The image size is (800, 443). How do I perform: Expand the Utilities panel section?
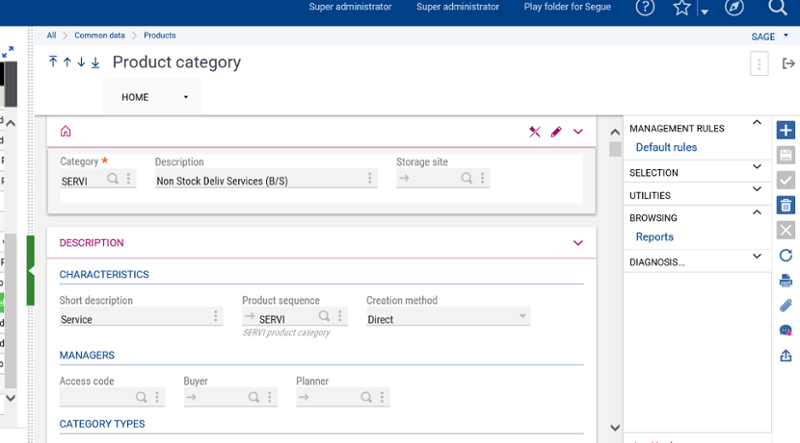click(756, 195)
